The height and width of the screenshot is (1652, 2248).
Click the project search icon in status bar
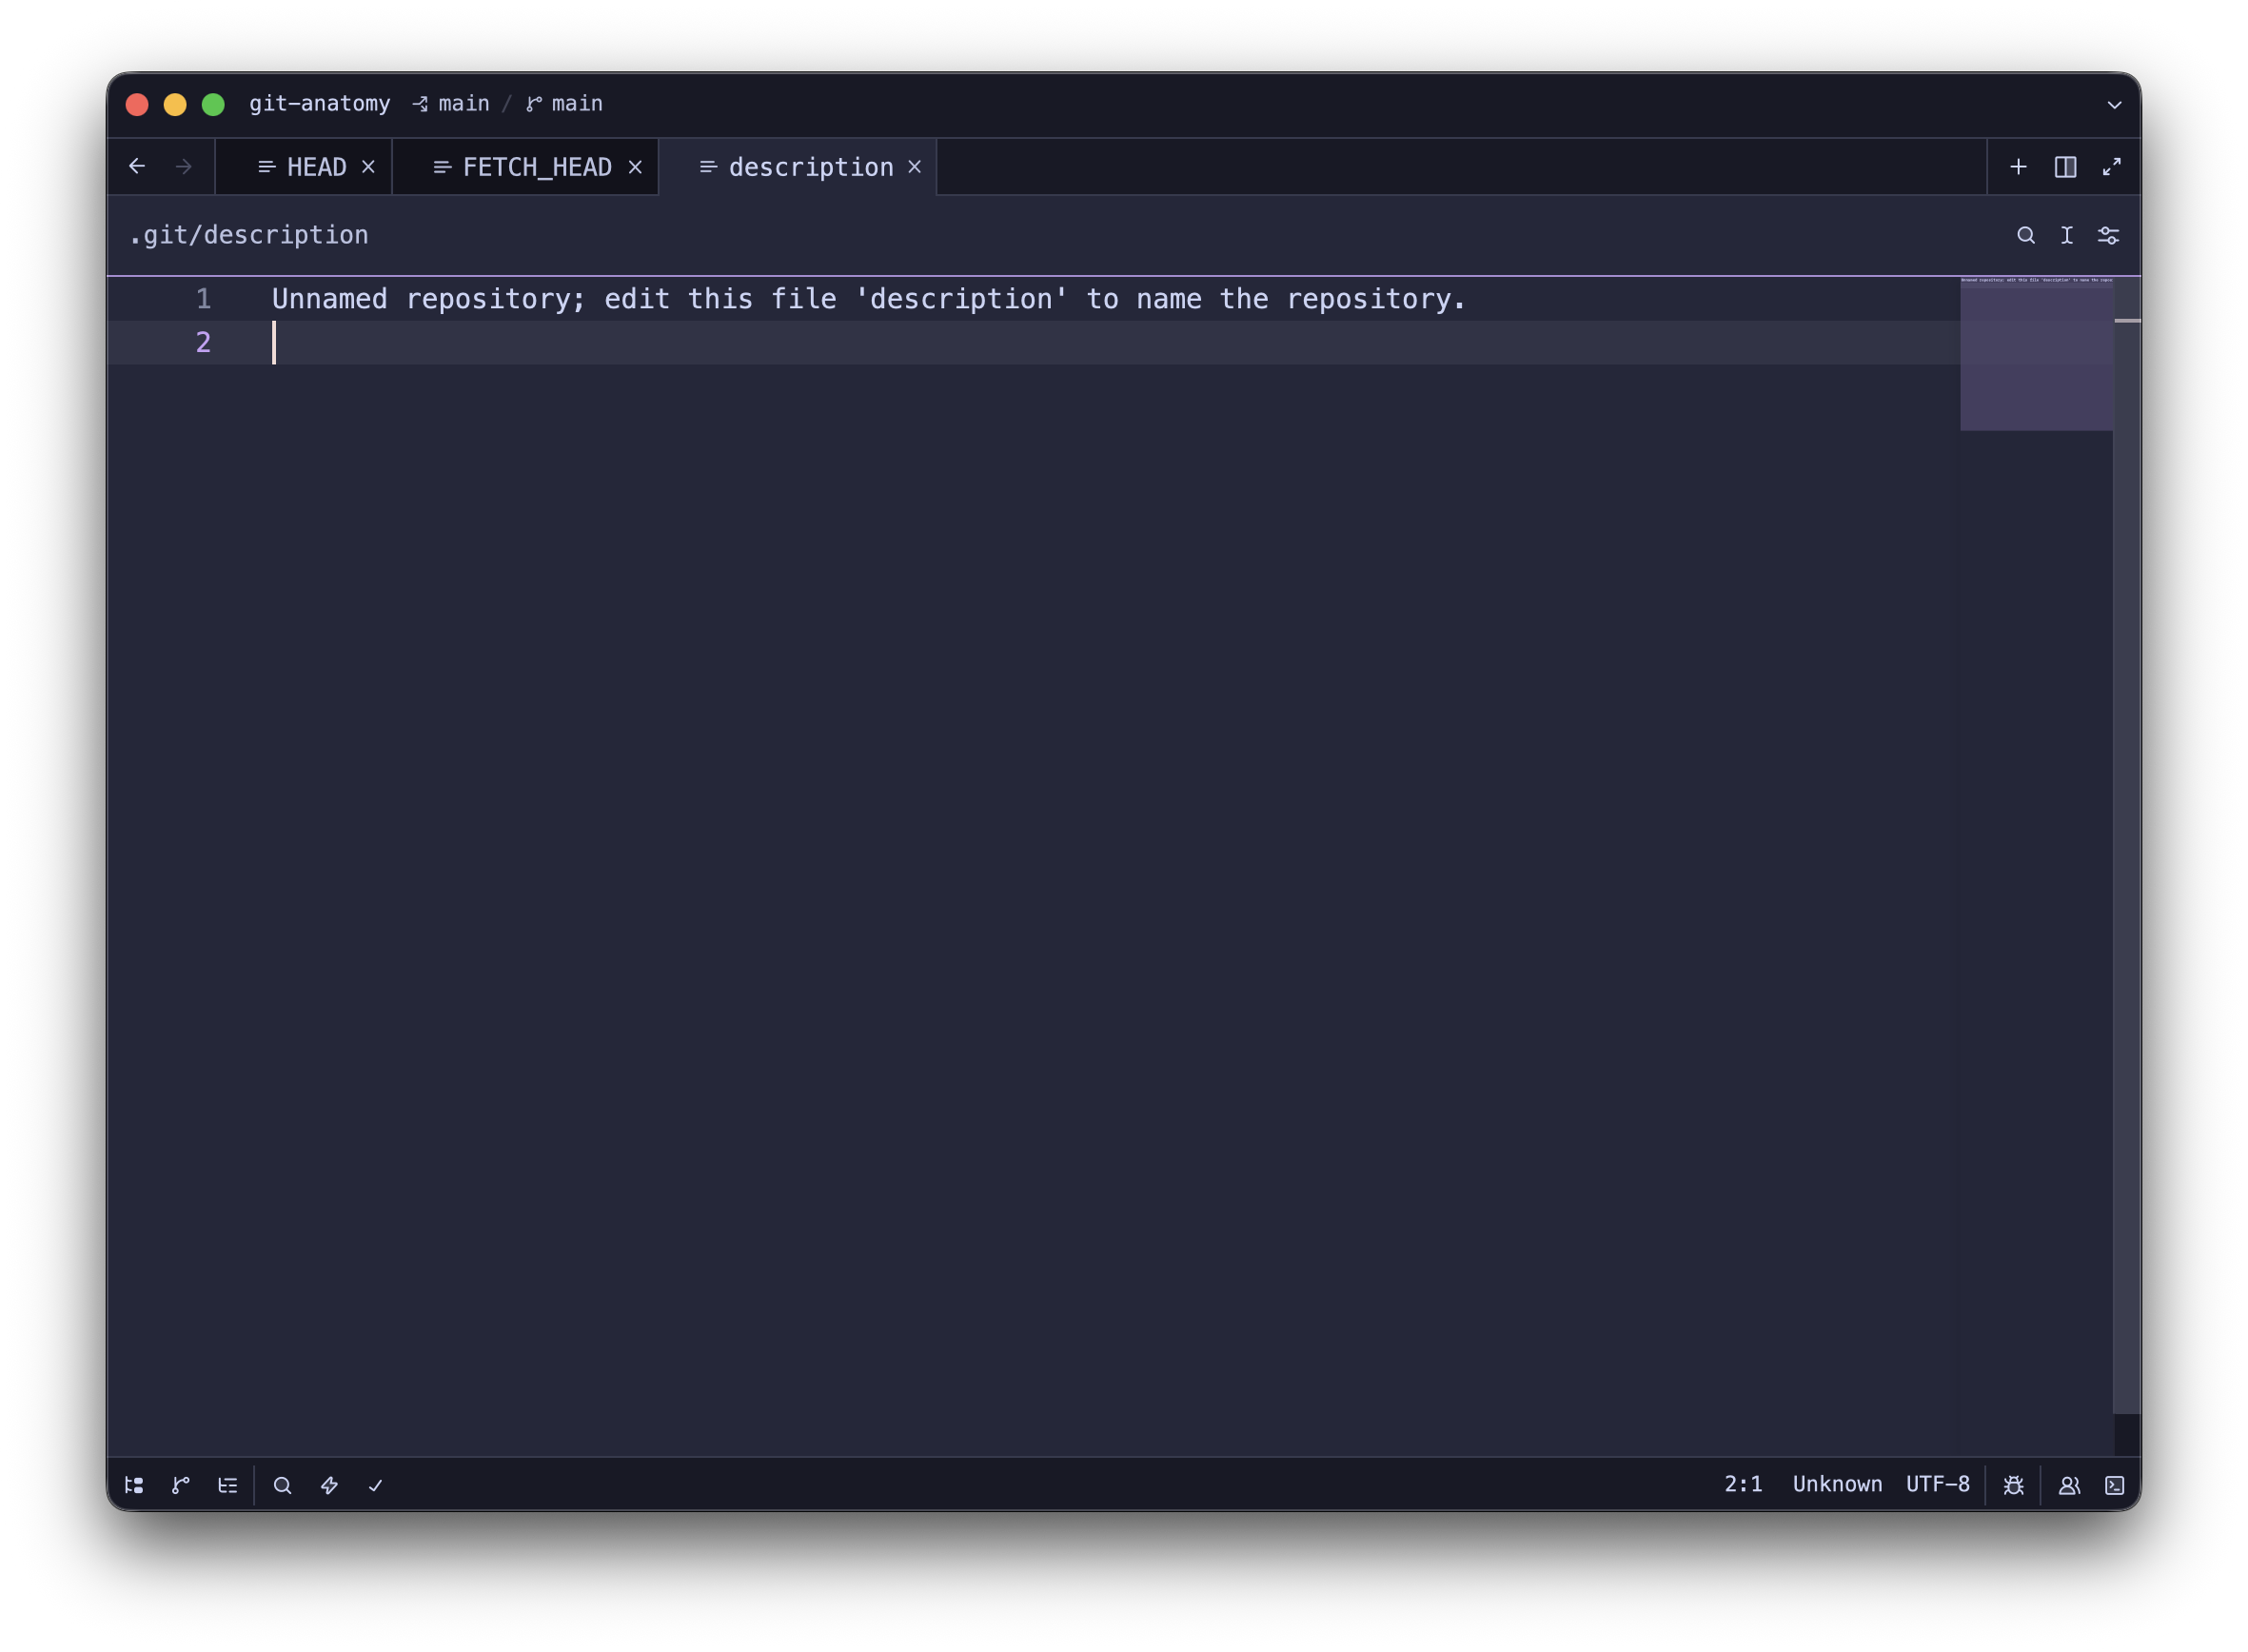point(283,1485)
